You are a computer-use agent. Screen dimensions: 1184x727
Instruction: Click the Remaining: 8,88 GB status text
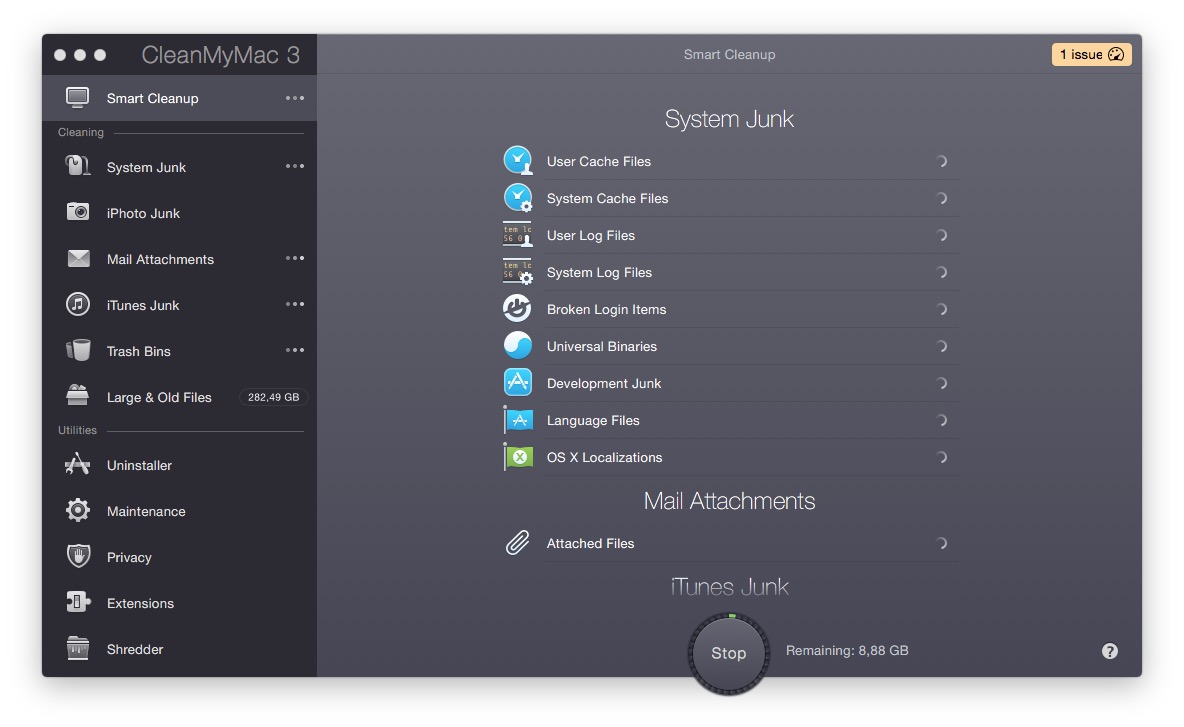tap(847, 651)
